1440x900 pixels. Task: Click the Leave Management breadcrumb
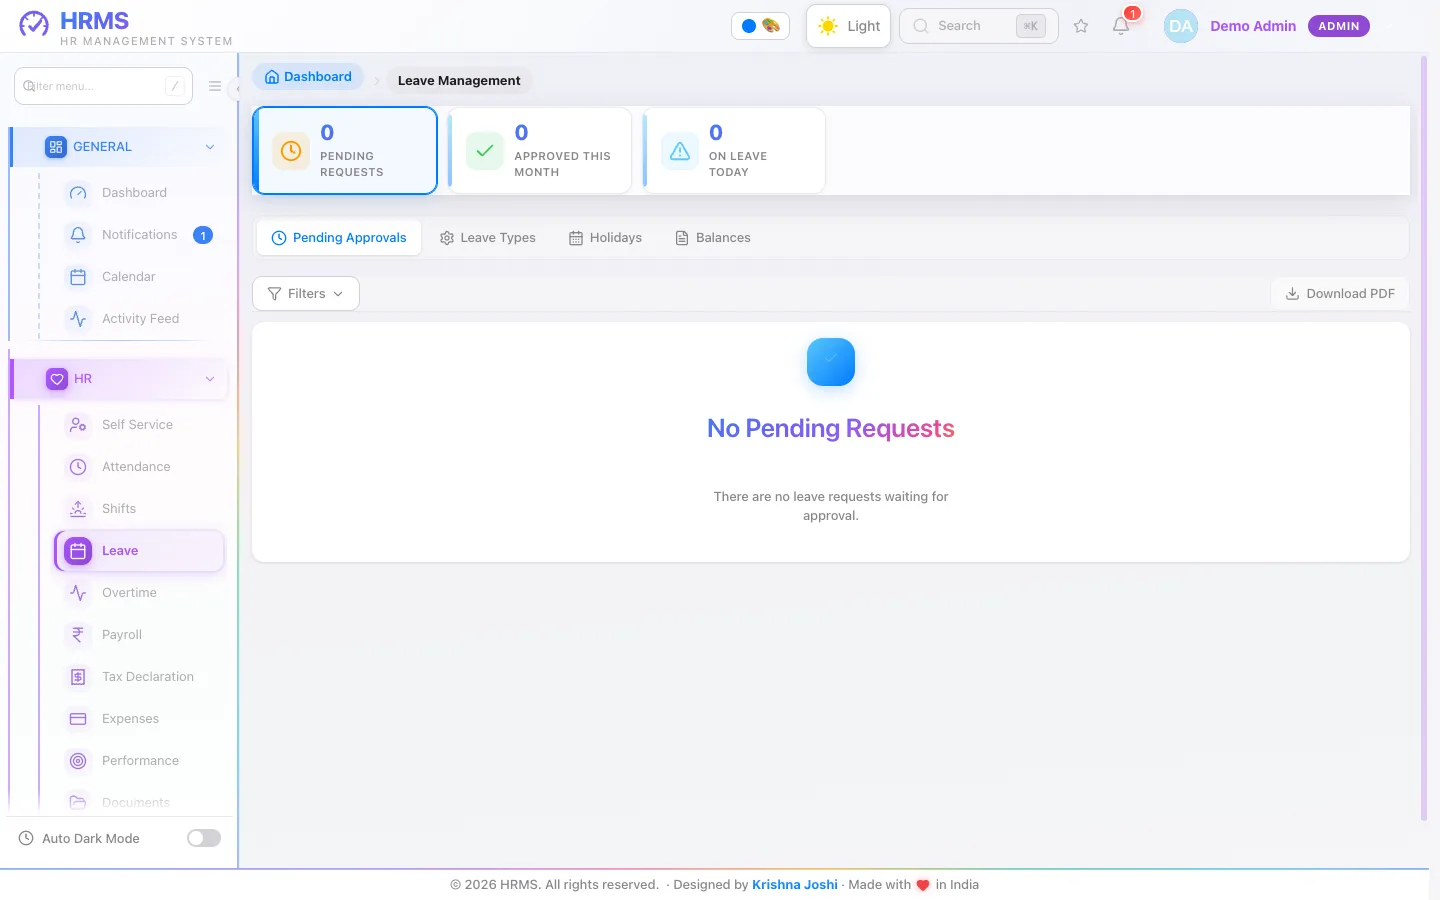click(459, 81)
